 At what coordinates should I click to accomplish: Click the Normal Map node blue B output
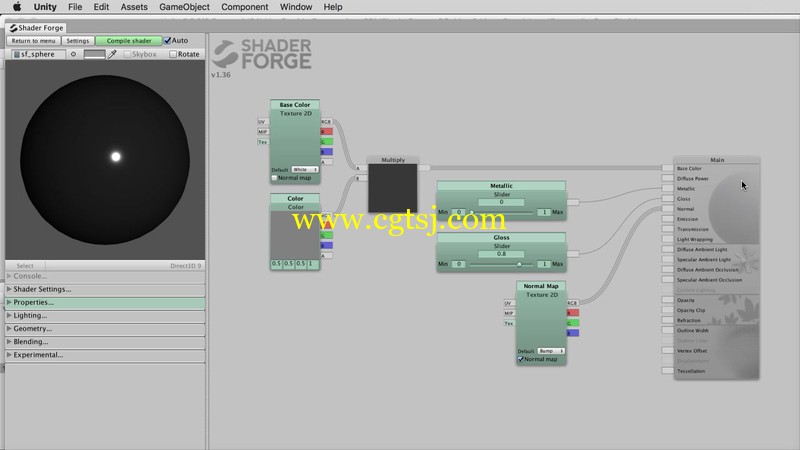573,333
